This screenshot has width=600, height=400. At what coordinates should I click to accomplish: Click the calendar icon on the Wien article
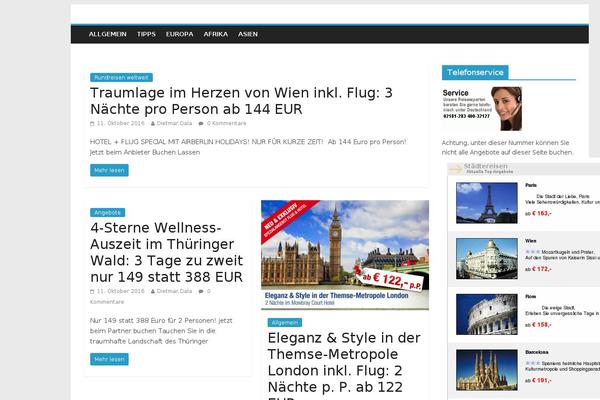92,124
